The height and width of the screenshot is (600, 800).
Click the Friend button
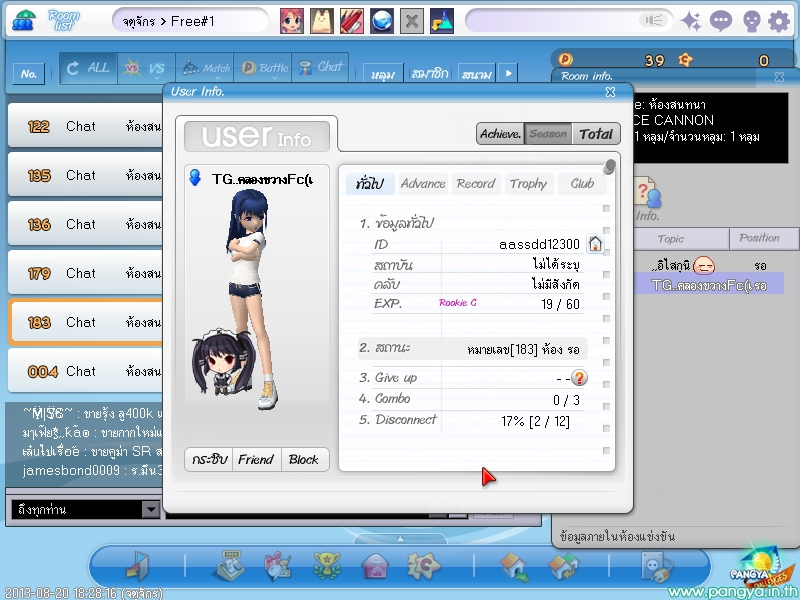pos(256,460)
